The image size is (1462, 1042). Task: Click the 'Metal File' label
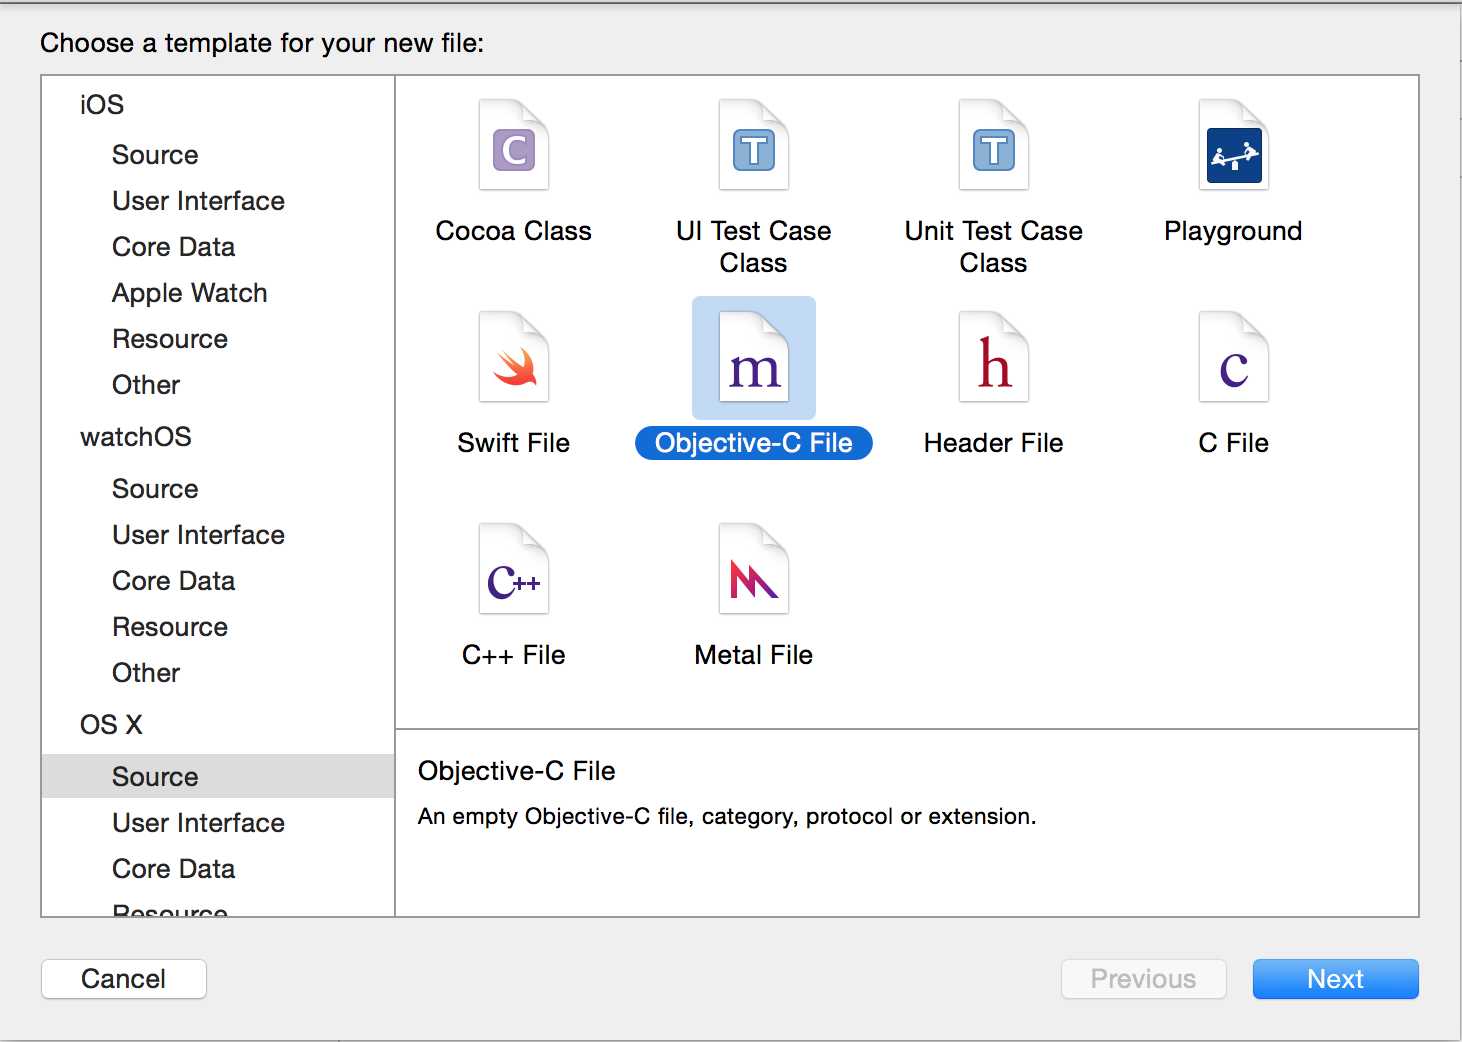point(754,655)
